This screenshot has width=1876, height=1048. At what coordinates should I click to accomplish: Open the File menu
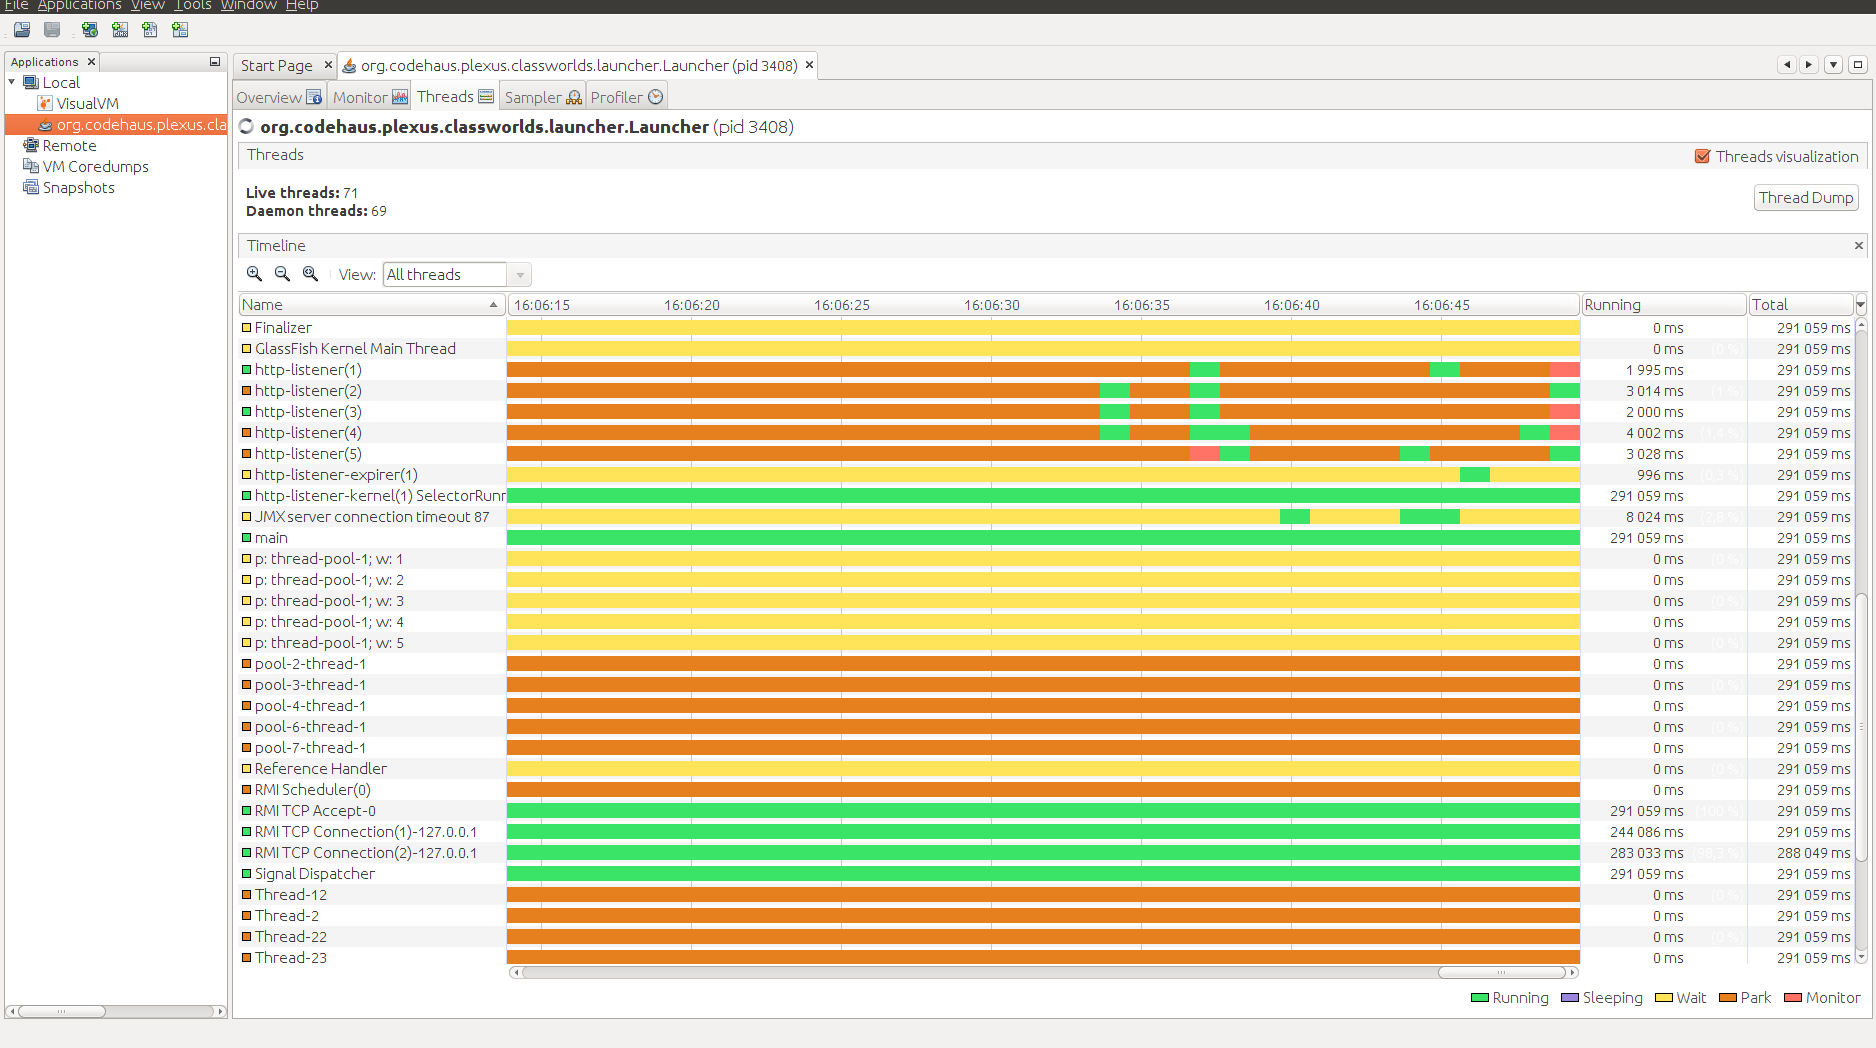[17, 6]
